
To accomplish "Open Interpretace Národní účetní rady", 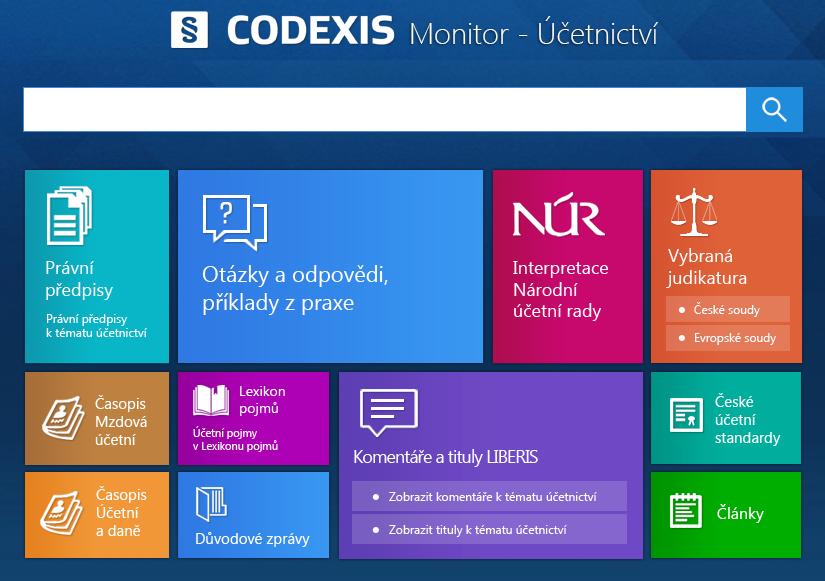I will tap(560, 289).
